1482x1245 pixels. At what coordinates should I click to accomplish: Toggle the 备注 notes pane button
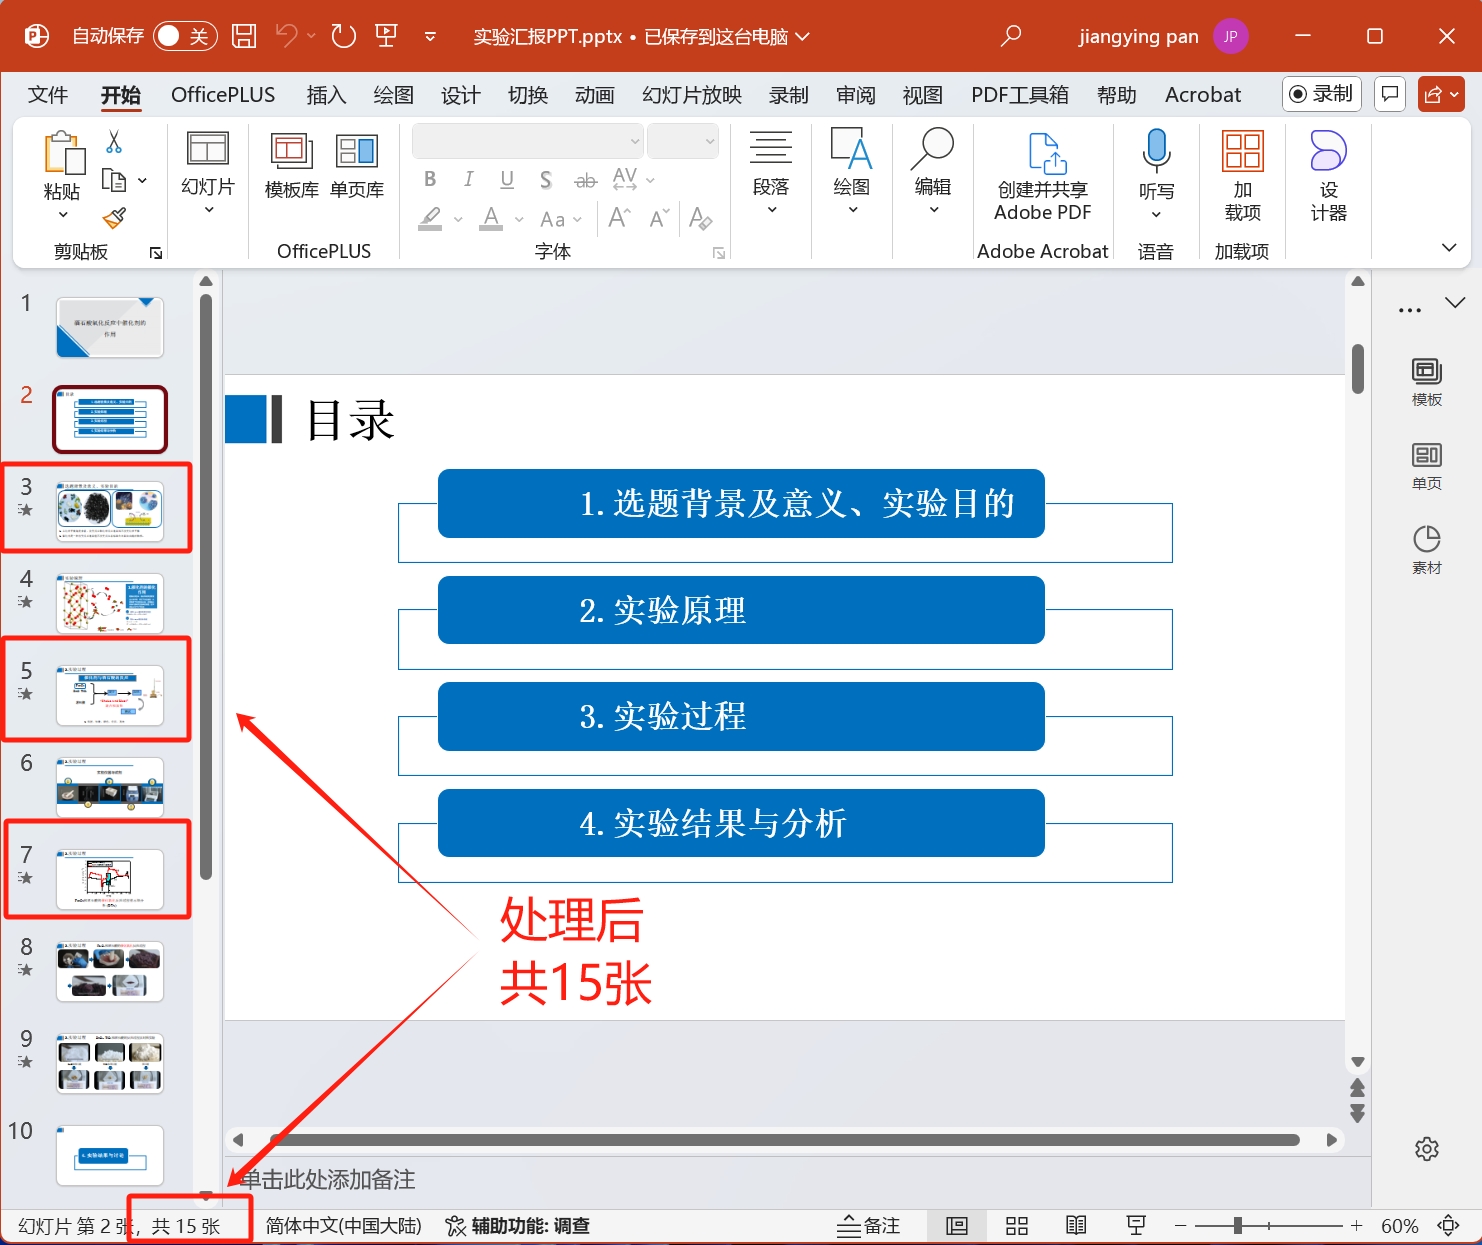[869, 1226]
